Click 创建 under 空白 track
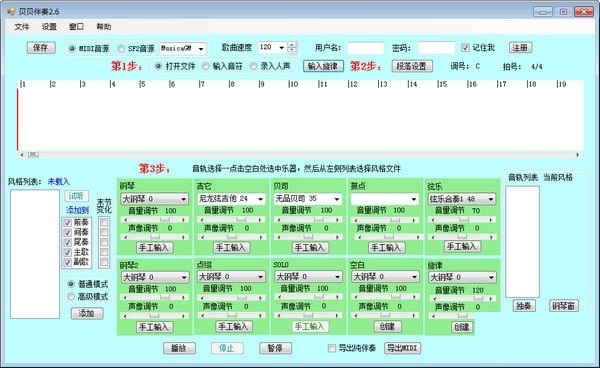Screen dimensions: 600x368 tap(387, 326)
